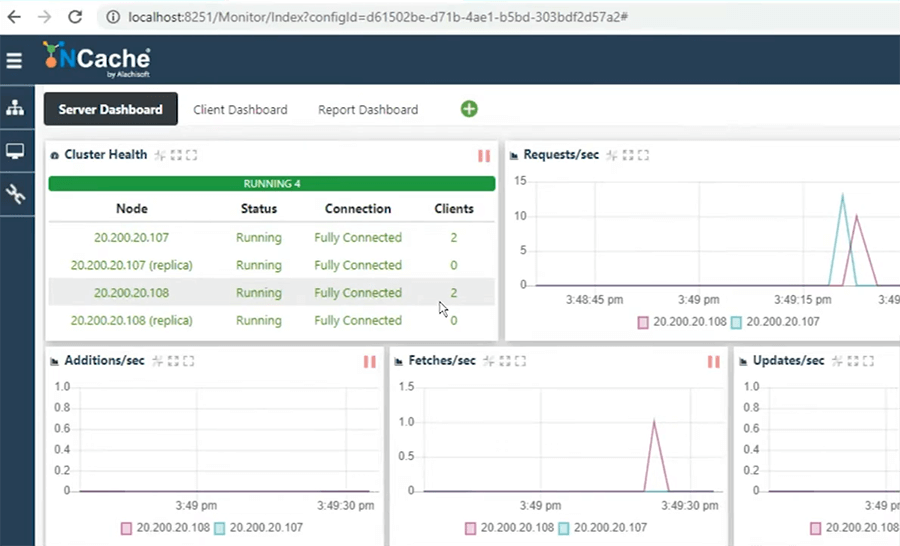
Task: Click the NCache logo
Action: (97, 59)
